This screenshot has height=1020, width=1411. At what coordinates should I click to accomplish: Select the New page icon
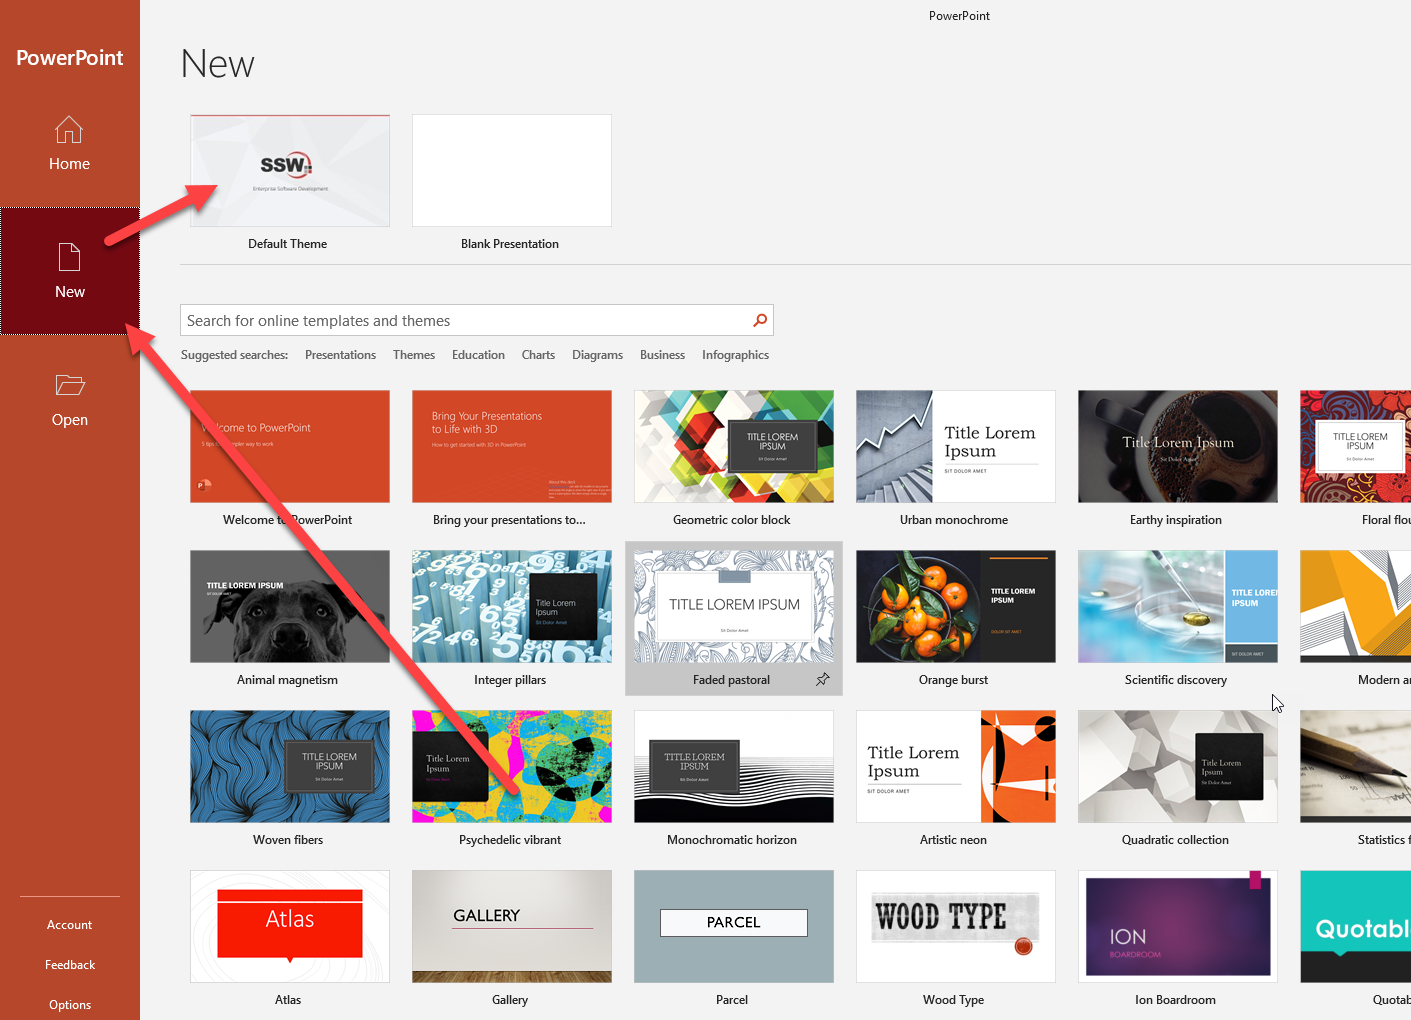69,257
